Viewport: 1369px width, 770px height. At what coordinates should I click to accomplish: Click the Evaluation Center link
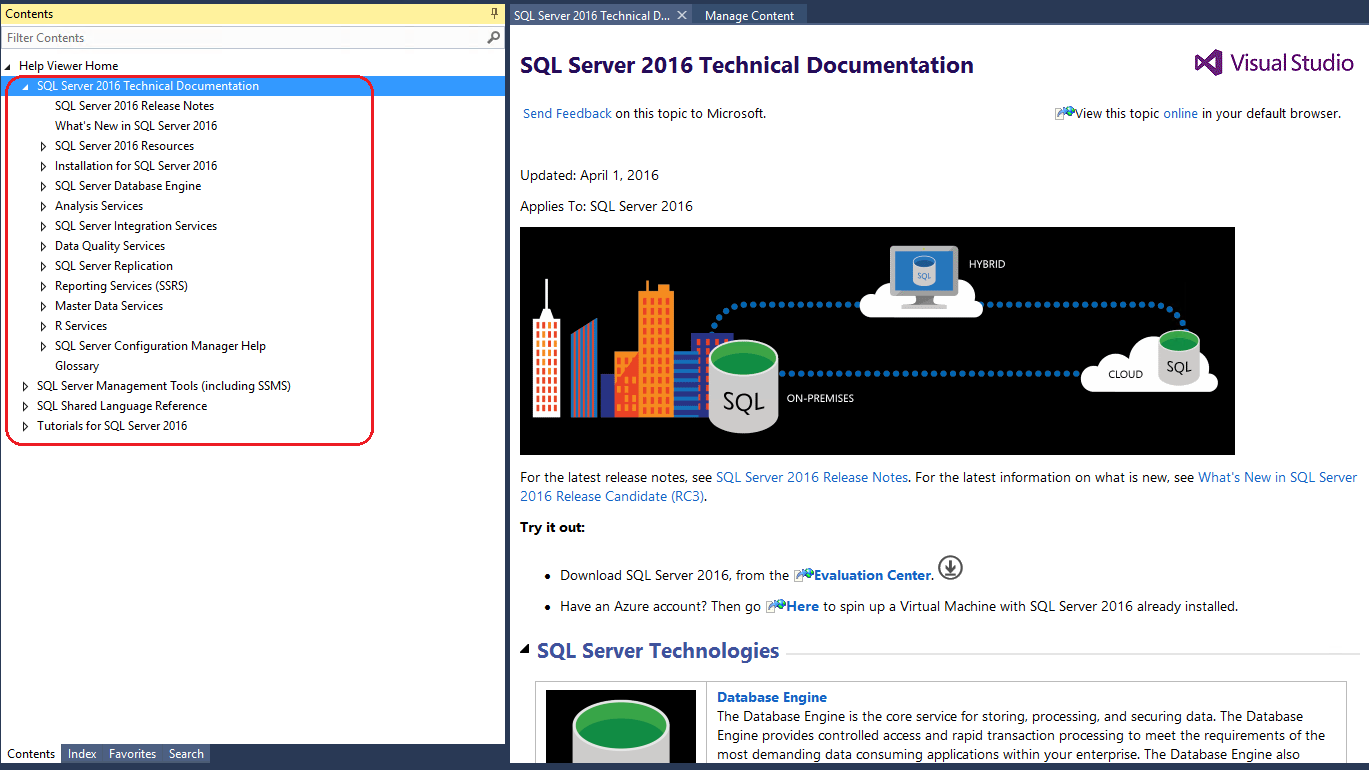click(872, 576)
